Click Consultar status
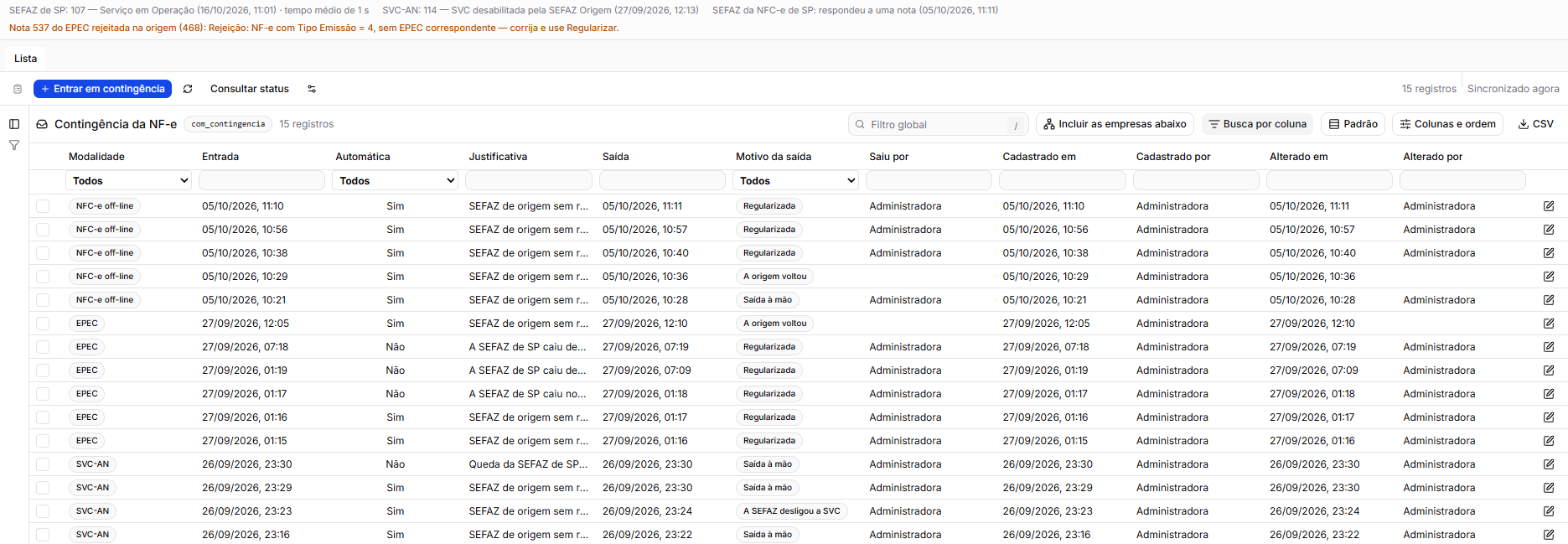Screen dimensions: 1568x544 click(249, 89)
